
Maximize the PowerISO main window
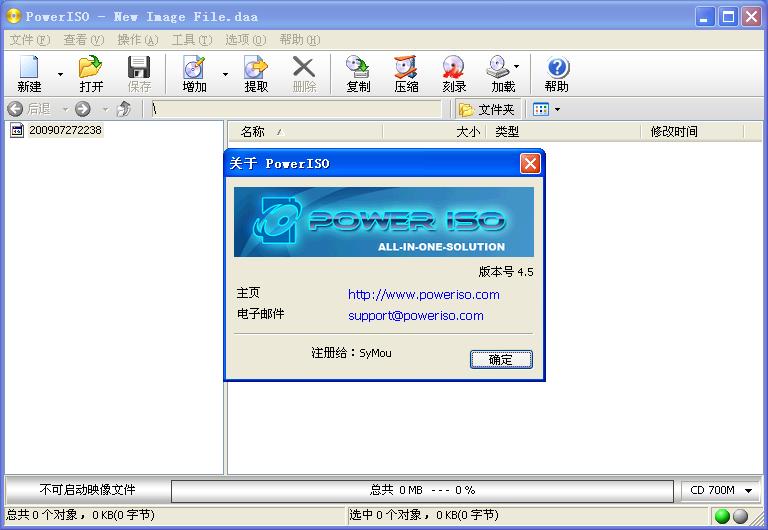(728, 17)
